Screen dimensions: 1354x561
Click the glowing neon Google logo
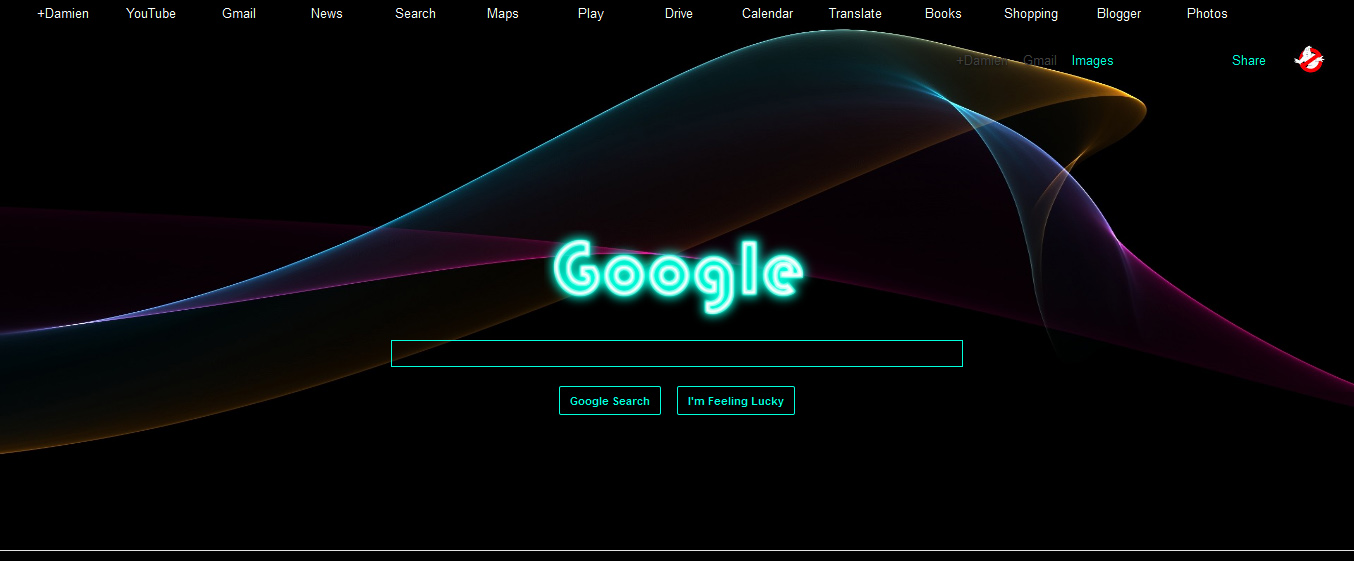tap(677, 274)
